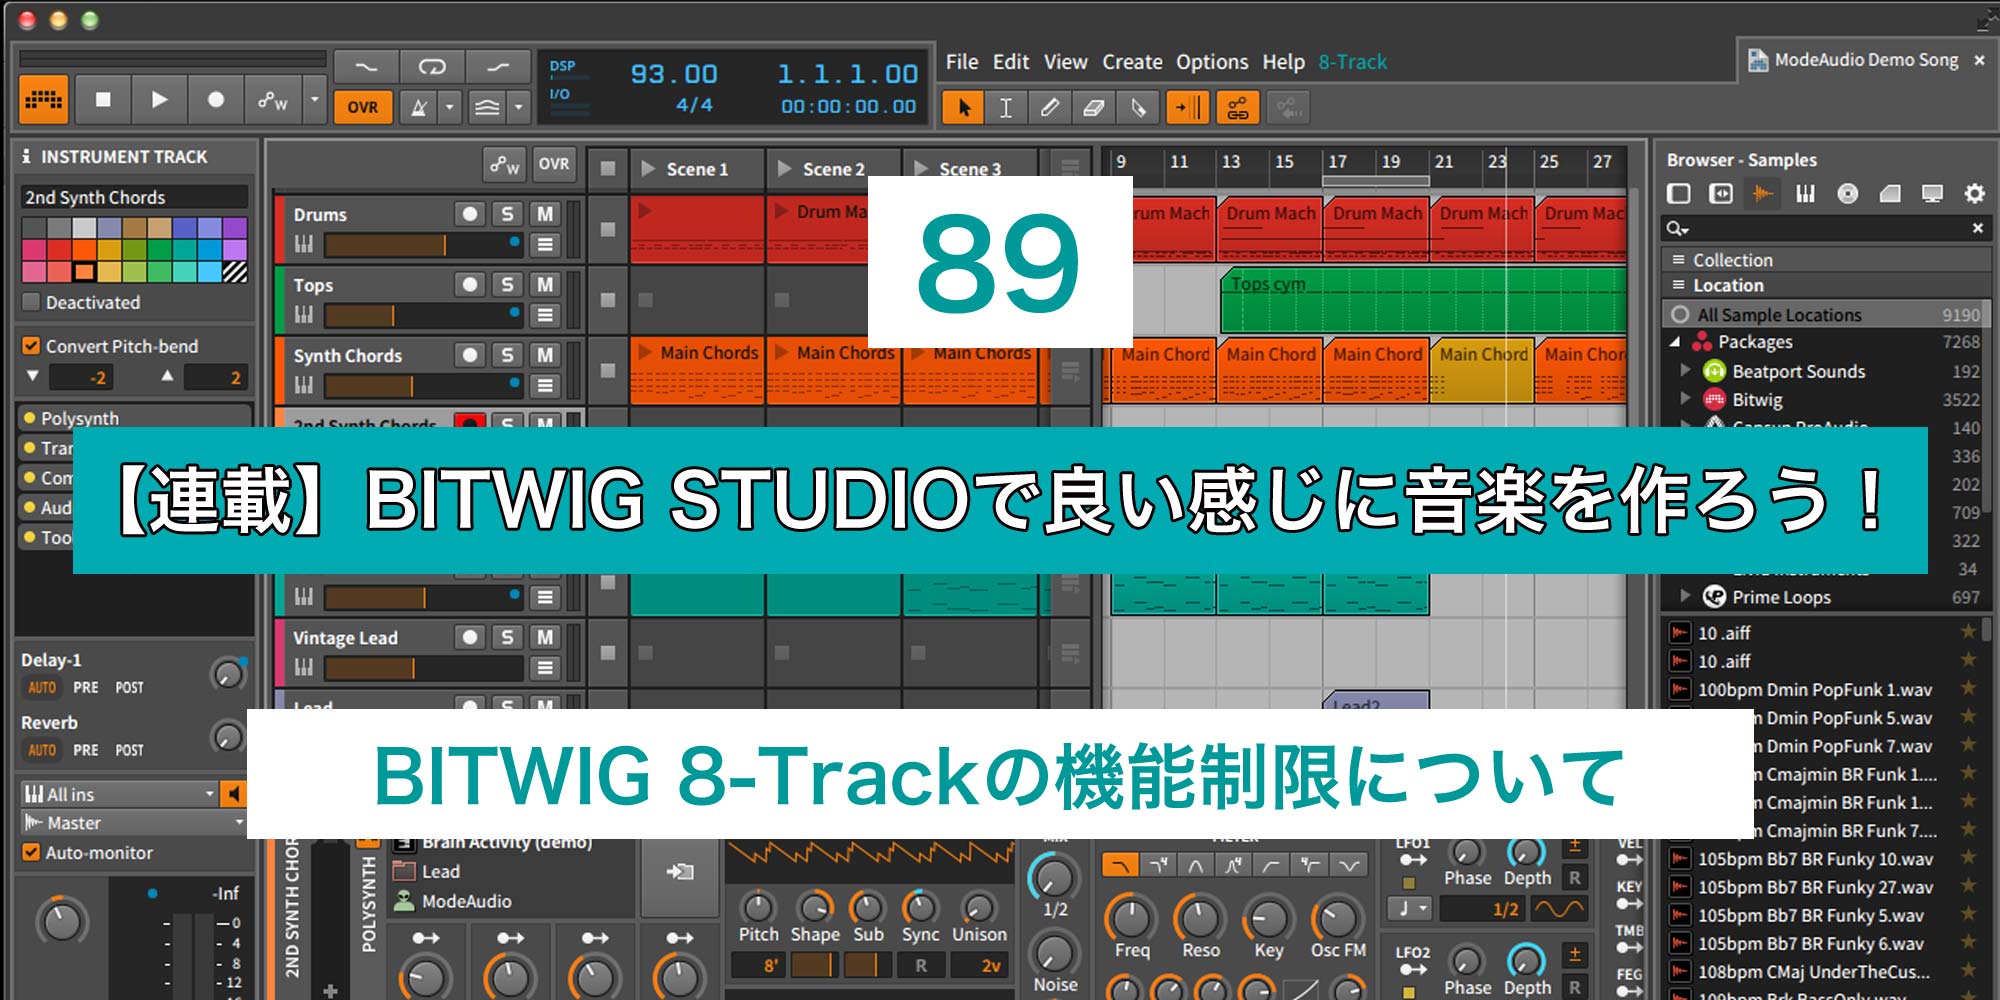Viewport: 2000px width, 1000px height.
Task: Turn the Delay-1 send knob
Action: coord(228,674)
